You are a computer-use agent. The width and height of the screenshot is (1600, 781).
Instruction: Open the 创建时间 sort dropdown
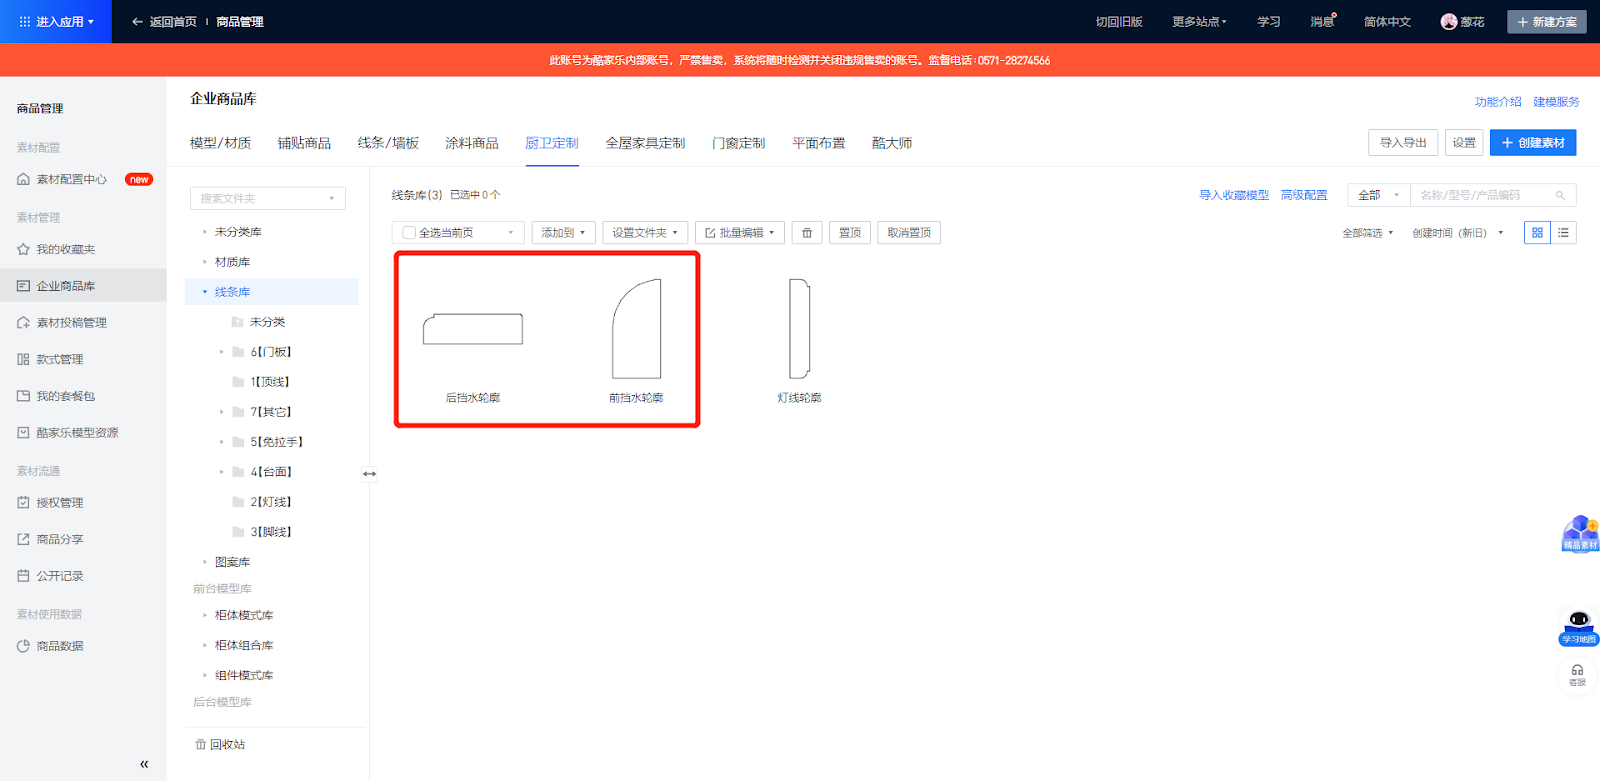click(1457, 233)
